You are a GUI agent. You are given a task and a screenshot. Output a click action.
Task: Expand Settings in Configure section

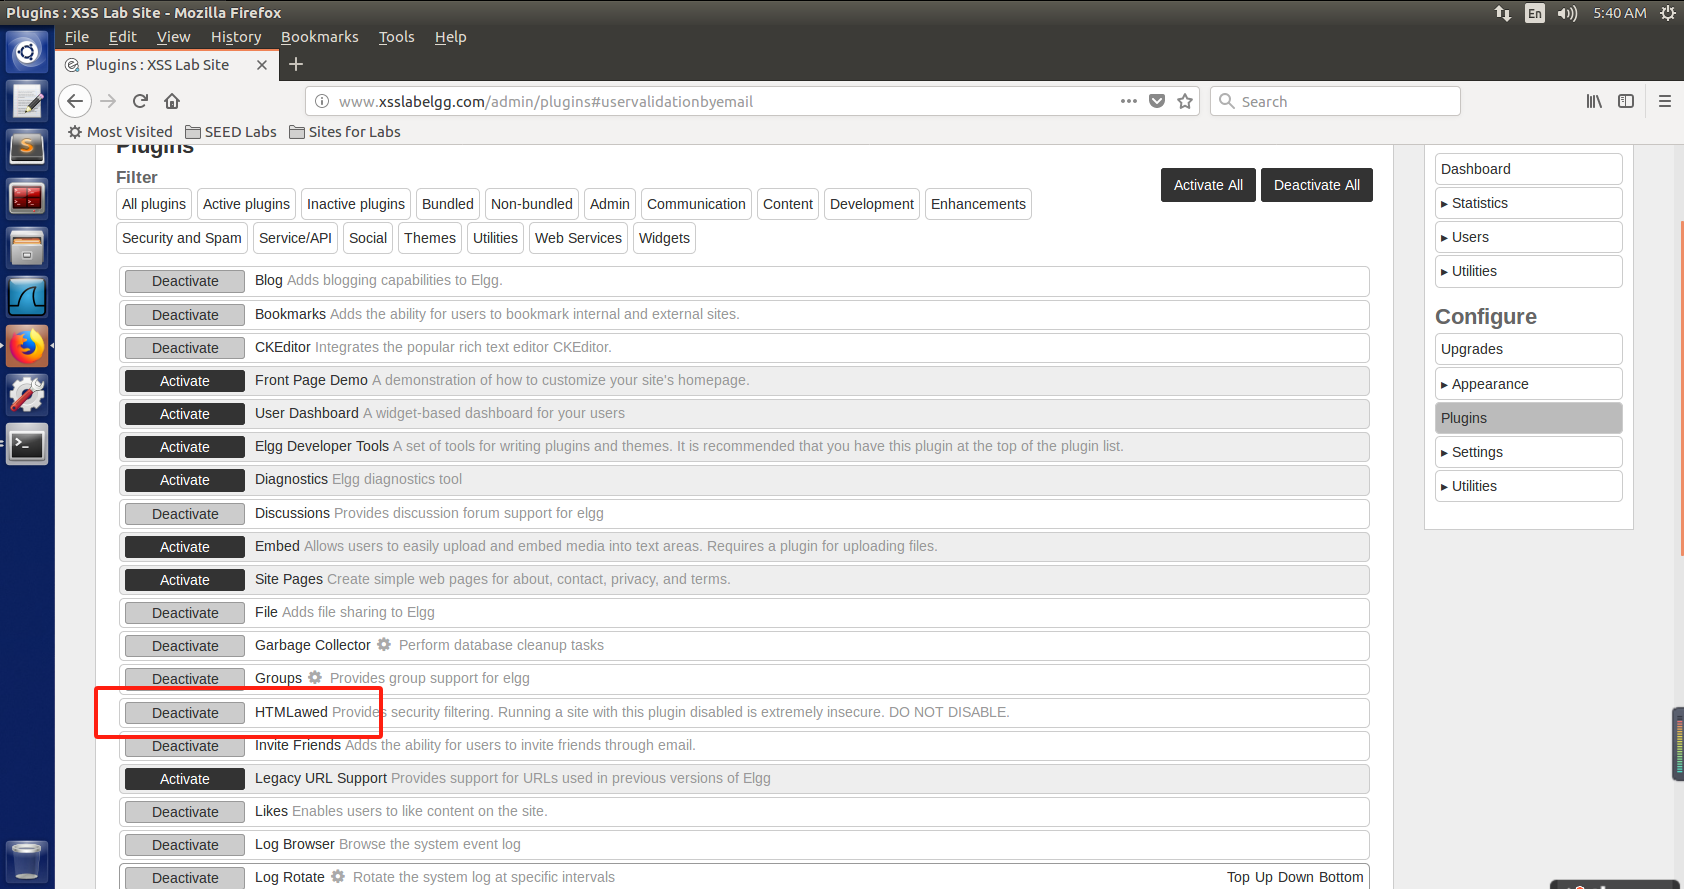point(1528,452)
